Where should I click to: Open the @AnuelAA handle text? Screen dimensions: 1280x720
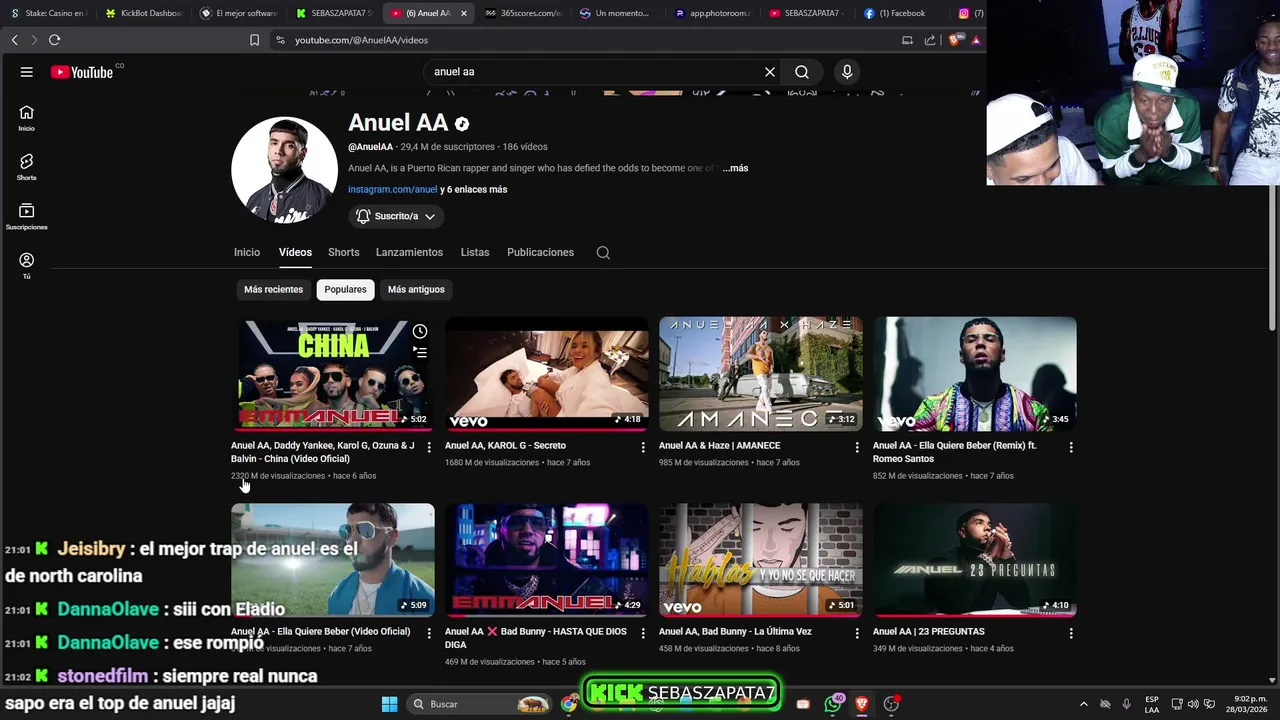(370, 147)
